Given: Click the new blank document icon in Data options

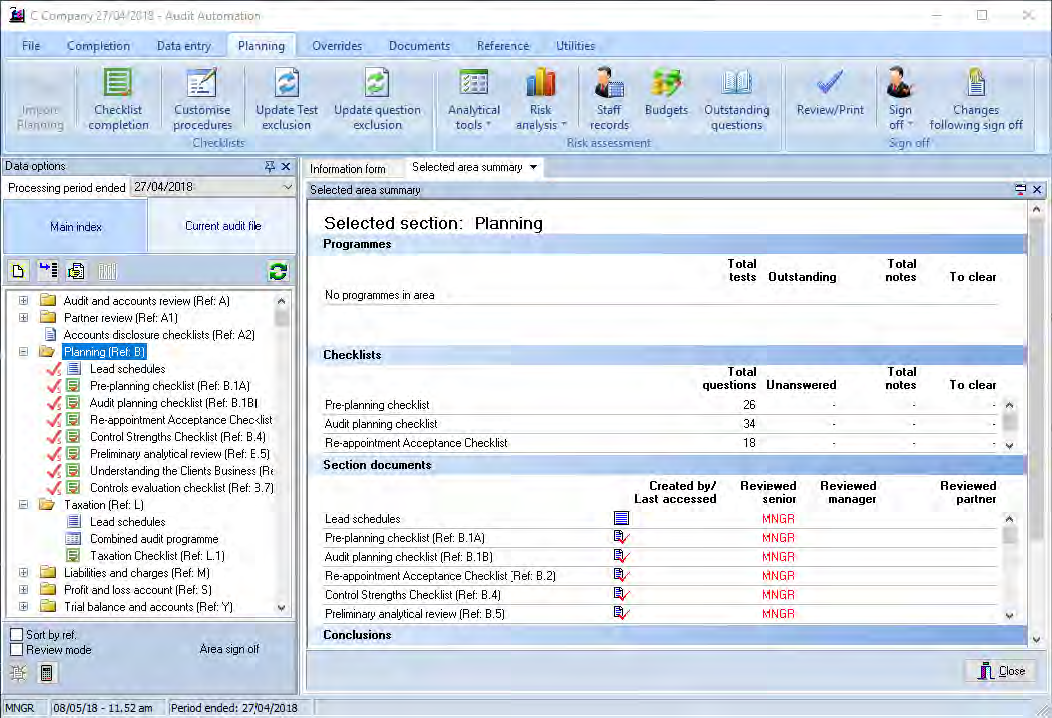Looking at the screenshot, I should coord(18,271).
